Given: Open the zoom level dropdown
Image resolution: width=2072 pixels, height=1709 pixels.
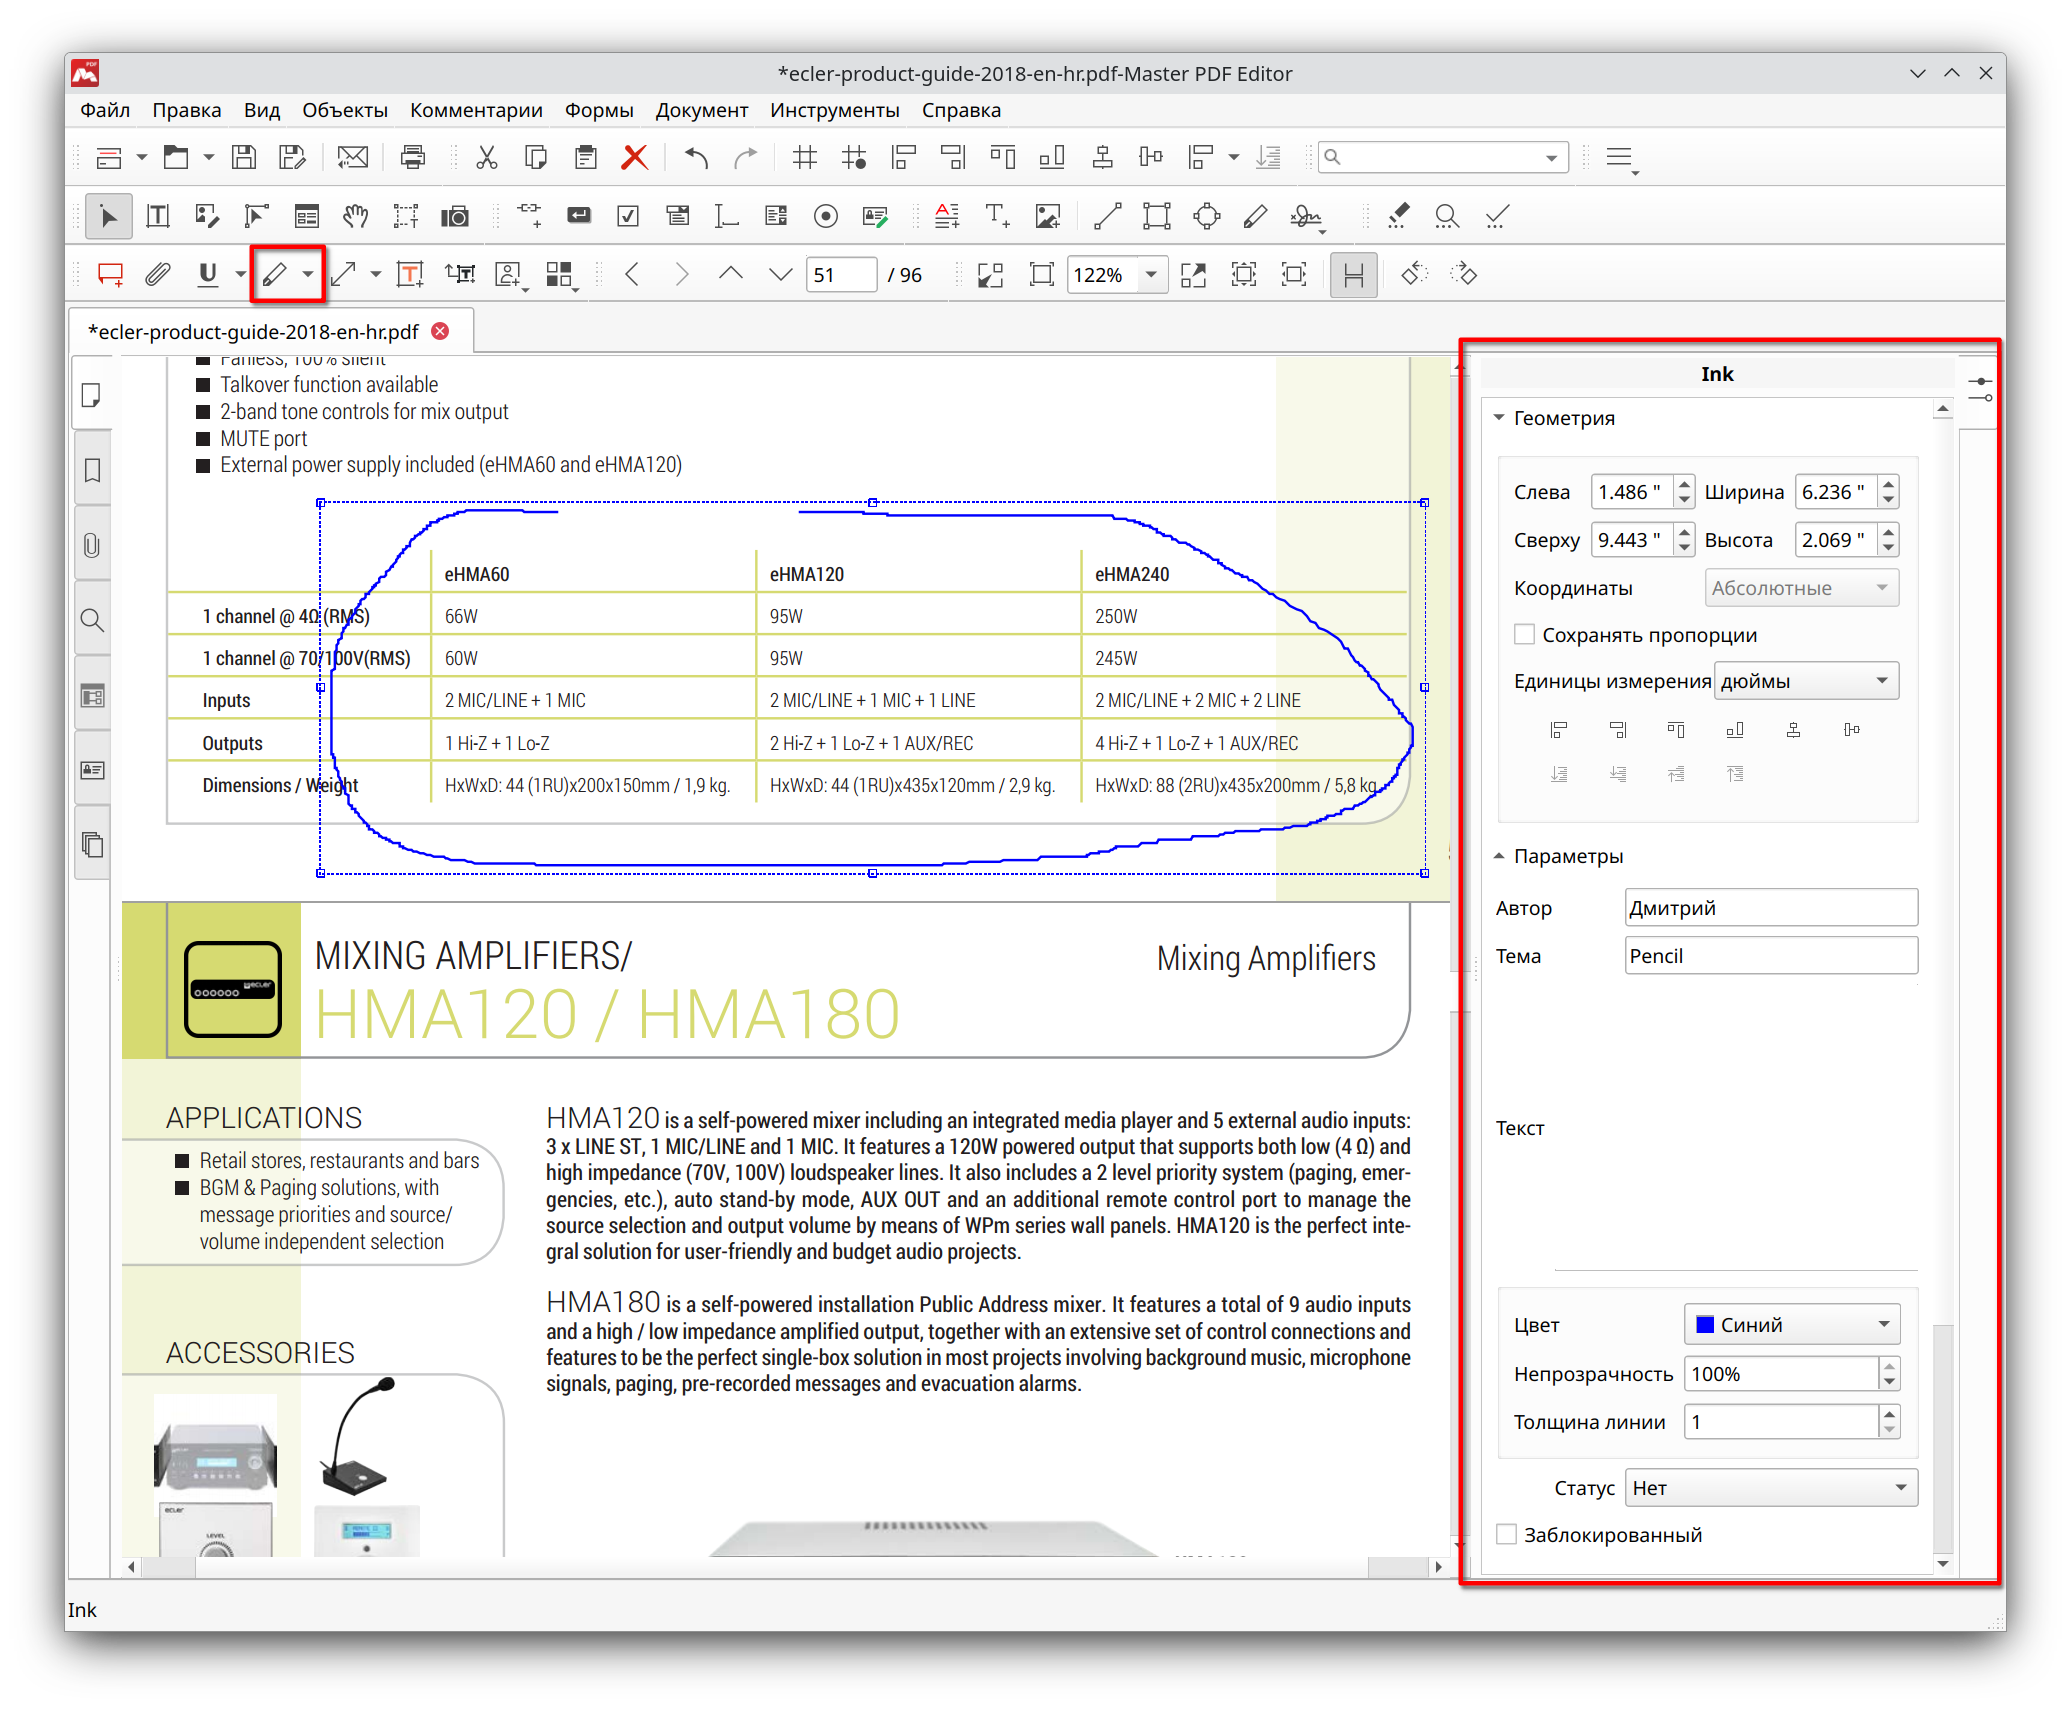Looking at the screenshot, I should click(x=1151, y=274).
